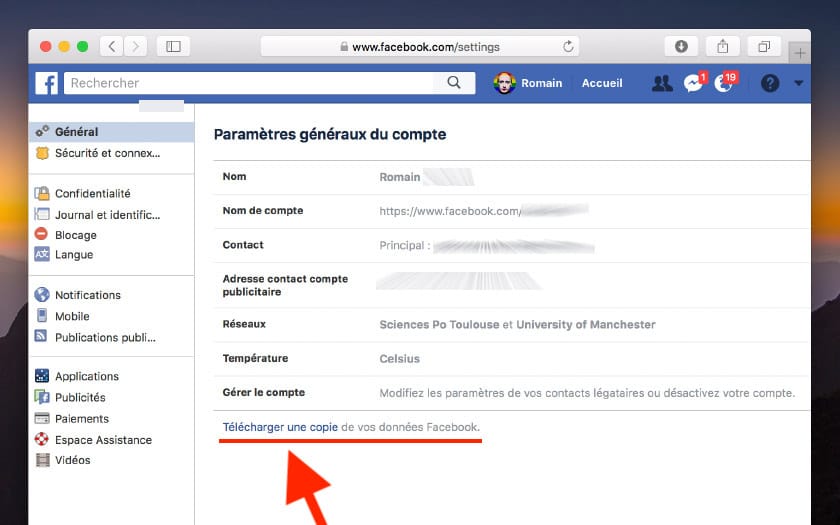
Task: Click the Espace Assistance lifebuoy icon
Action: click(x=41, y=439)
